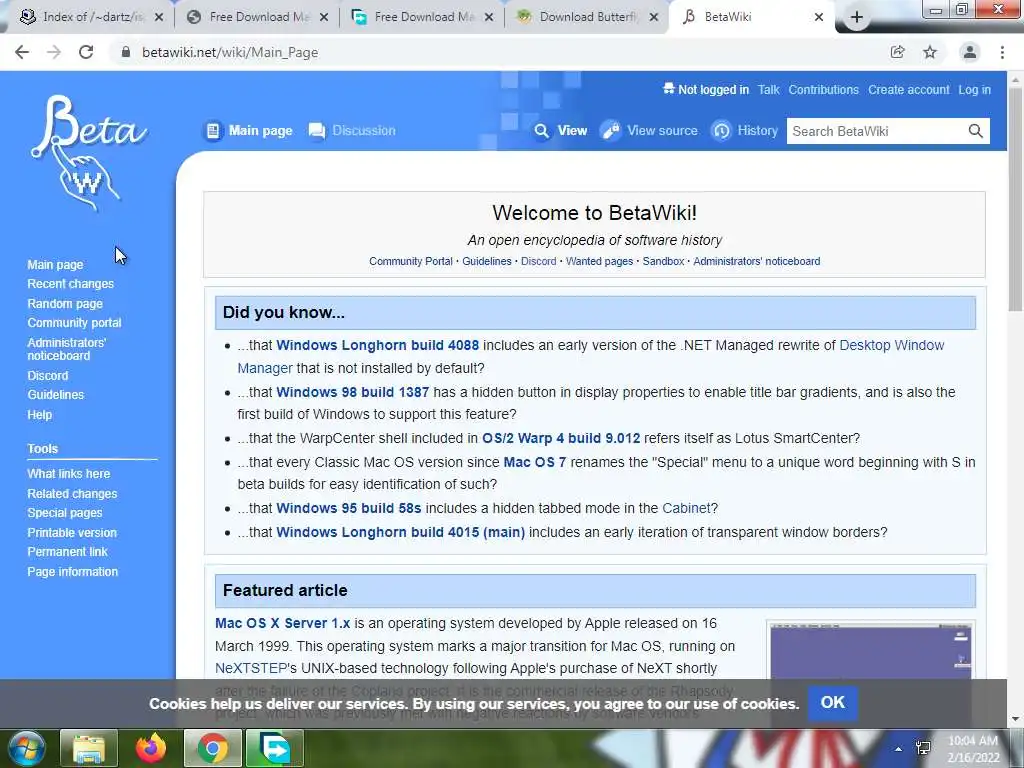
Task: Open Mac OS X Server 1.x featured article
Action: 283,623
